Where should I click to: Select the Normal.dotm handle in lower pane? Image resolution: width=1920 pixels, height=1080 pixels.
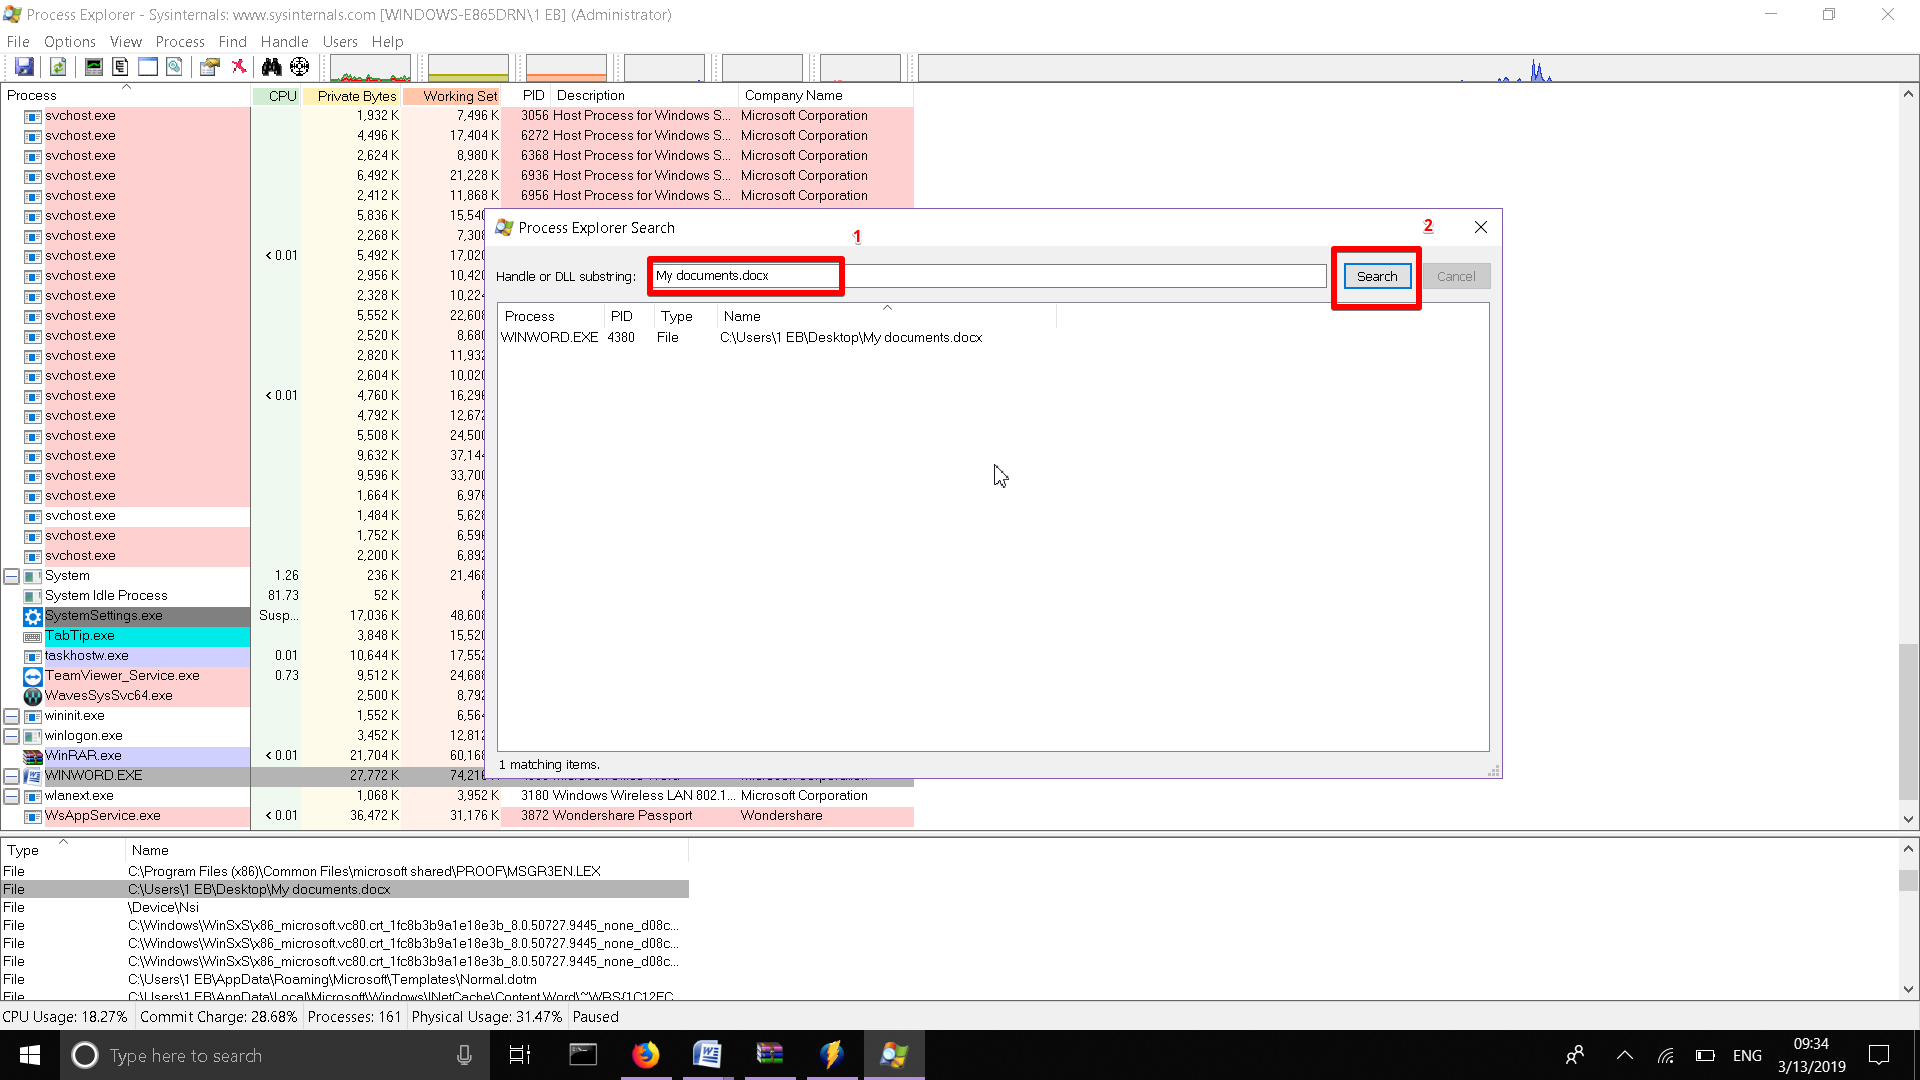coord(344,979)
